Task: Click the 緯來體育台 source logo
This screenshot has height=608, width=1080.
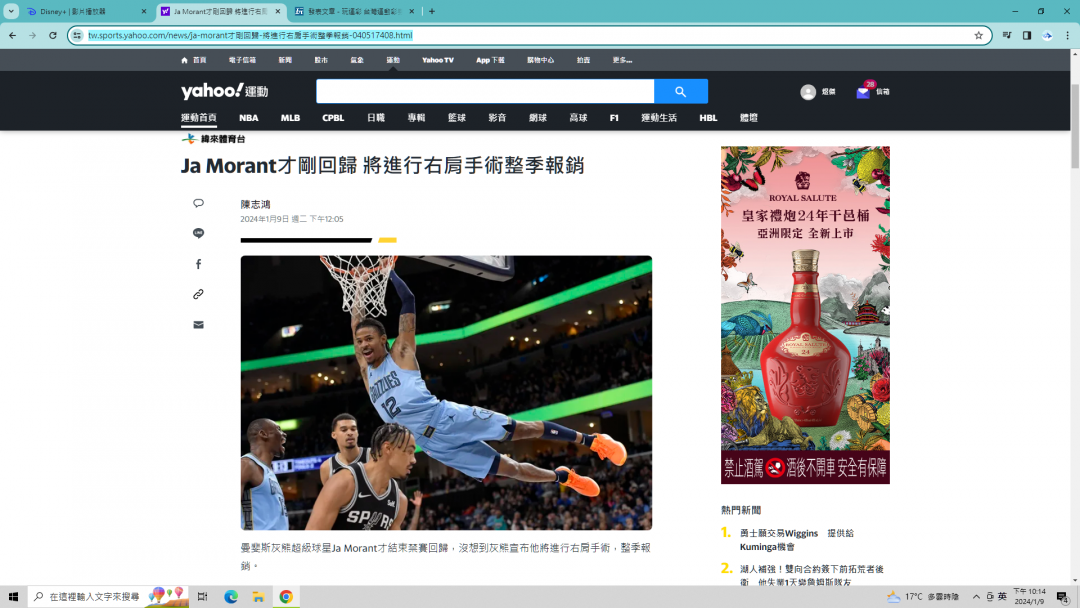Action: coord(214,139)
